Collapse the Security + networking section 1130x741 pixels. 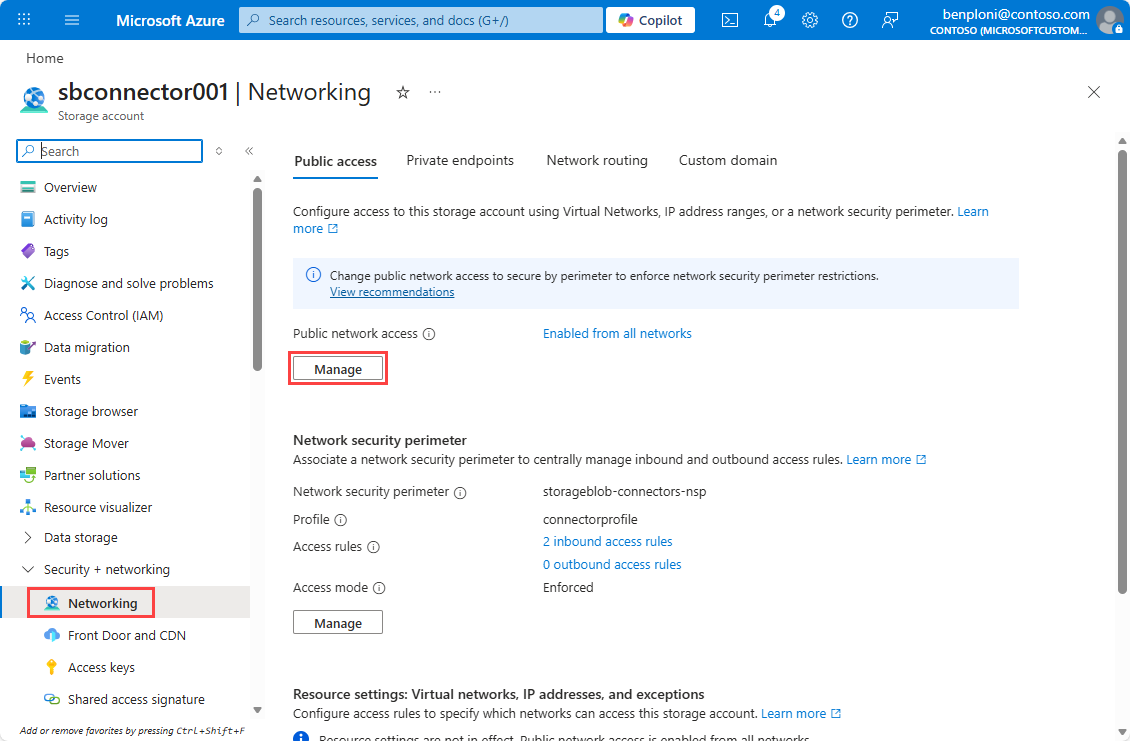tap(28, 569)
